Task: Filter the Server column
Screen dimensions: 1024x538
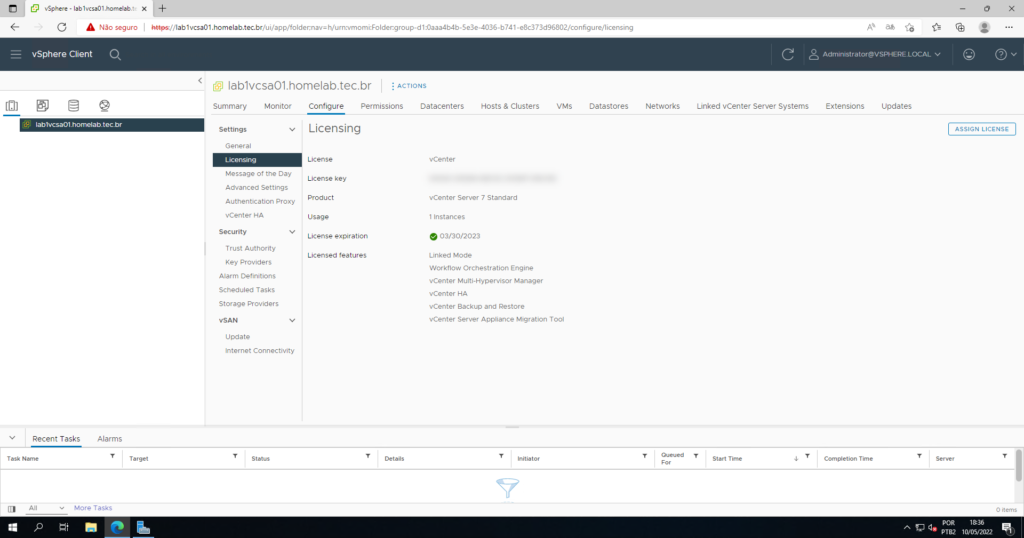Action: pos(1004,456)
